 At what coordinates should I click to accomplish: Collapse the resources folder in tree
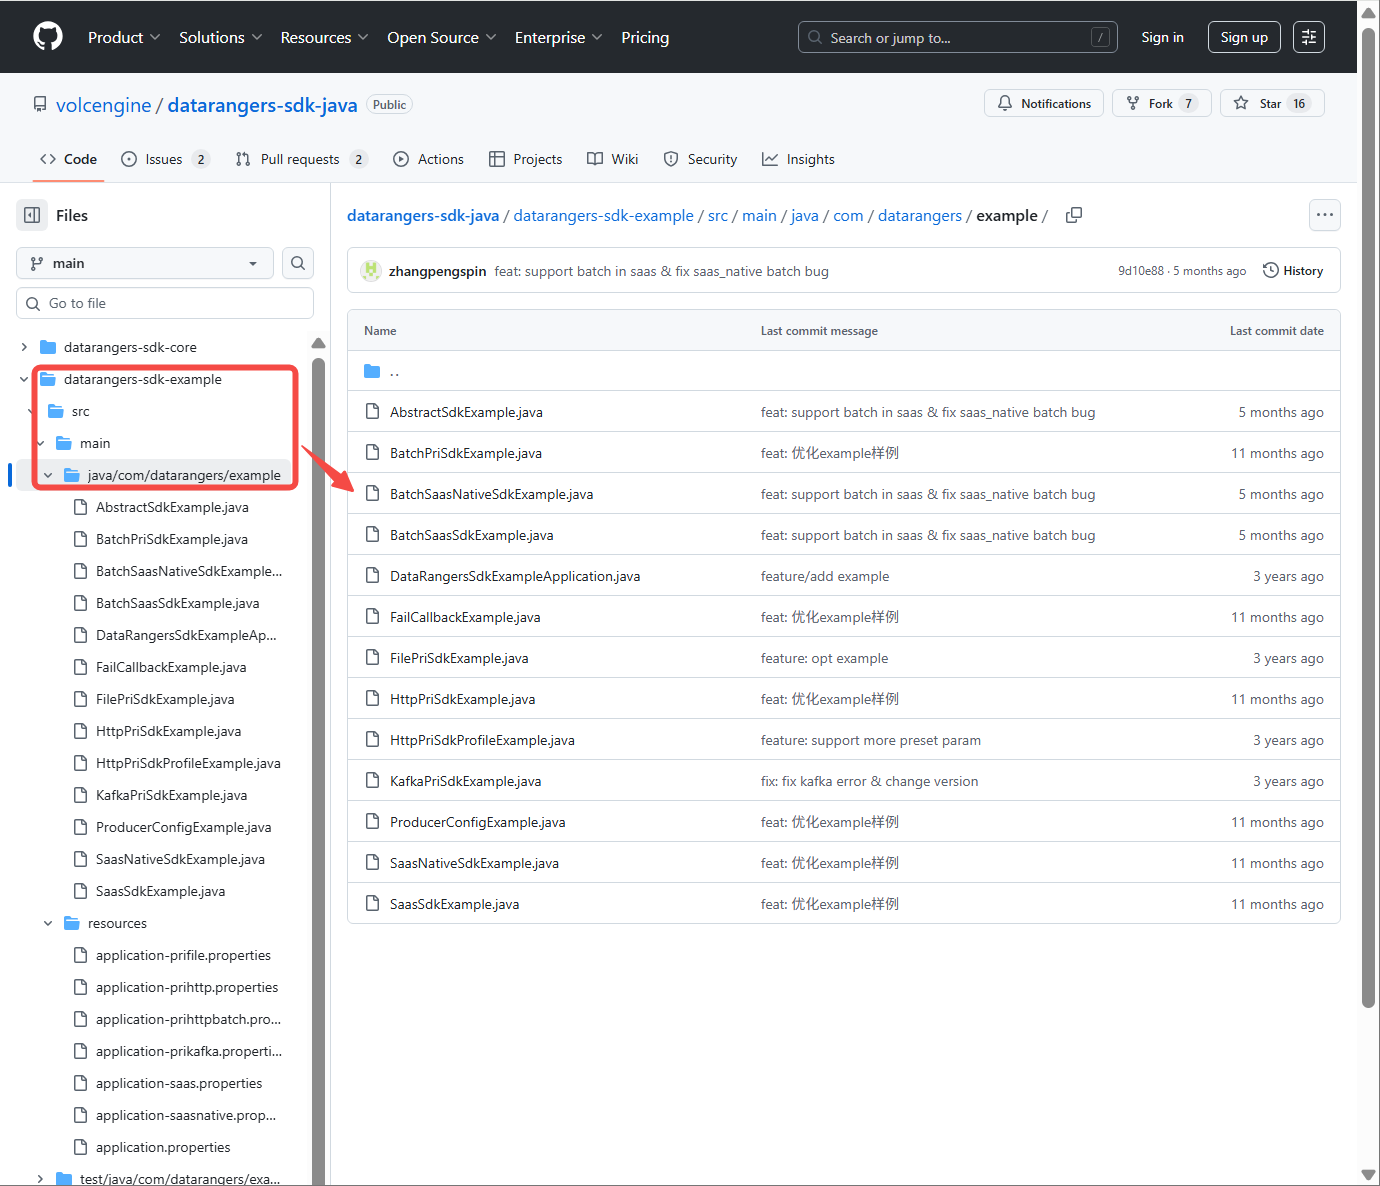click(x=48, y=923)
